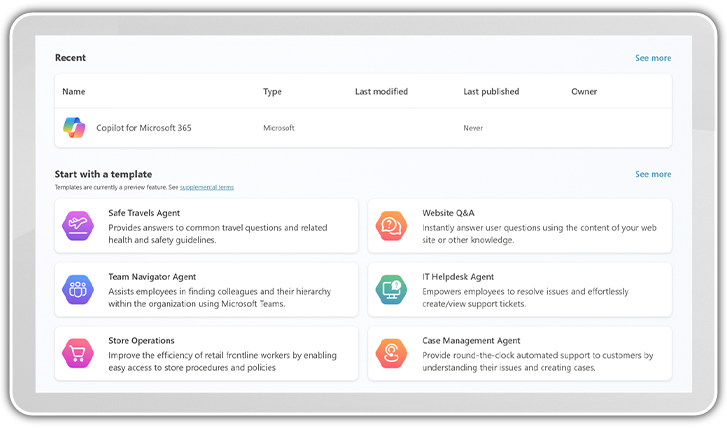This screenshot has height=428, width=727.
Task: Sort by Last modified column header
Action: pos(381,92)
